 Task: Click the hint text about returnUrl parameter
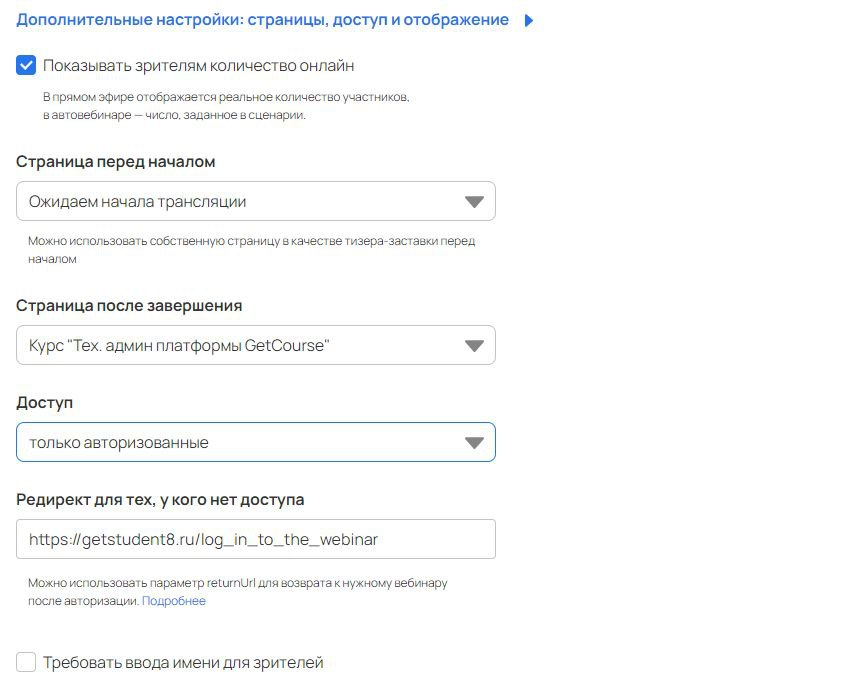point(237,592)
